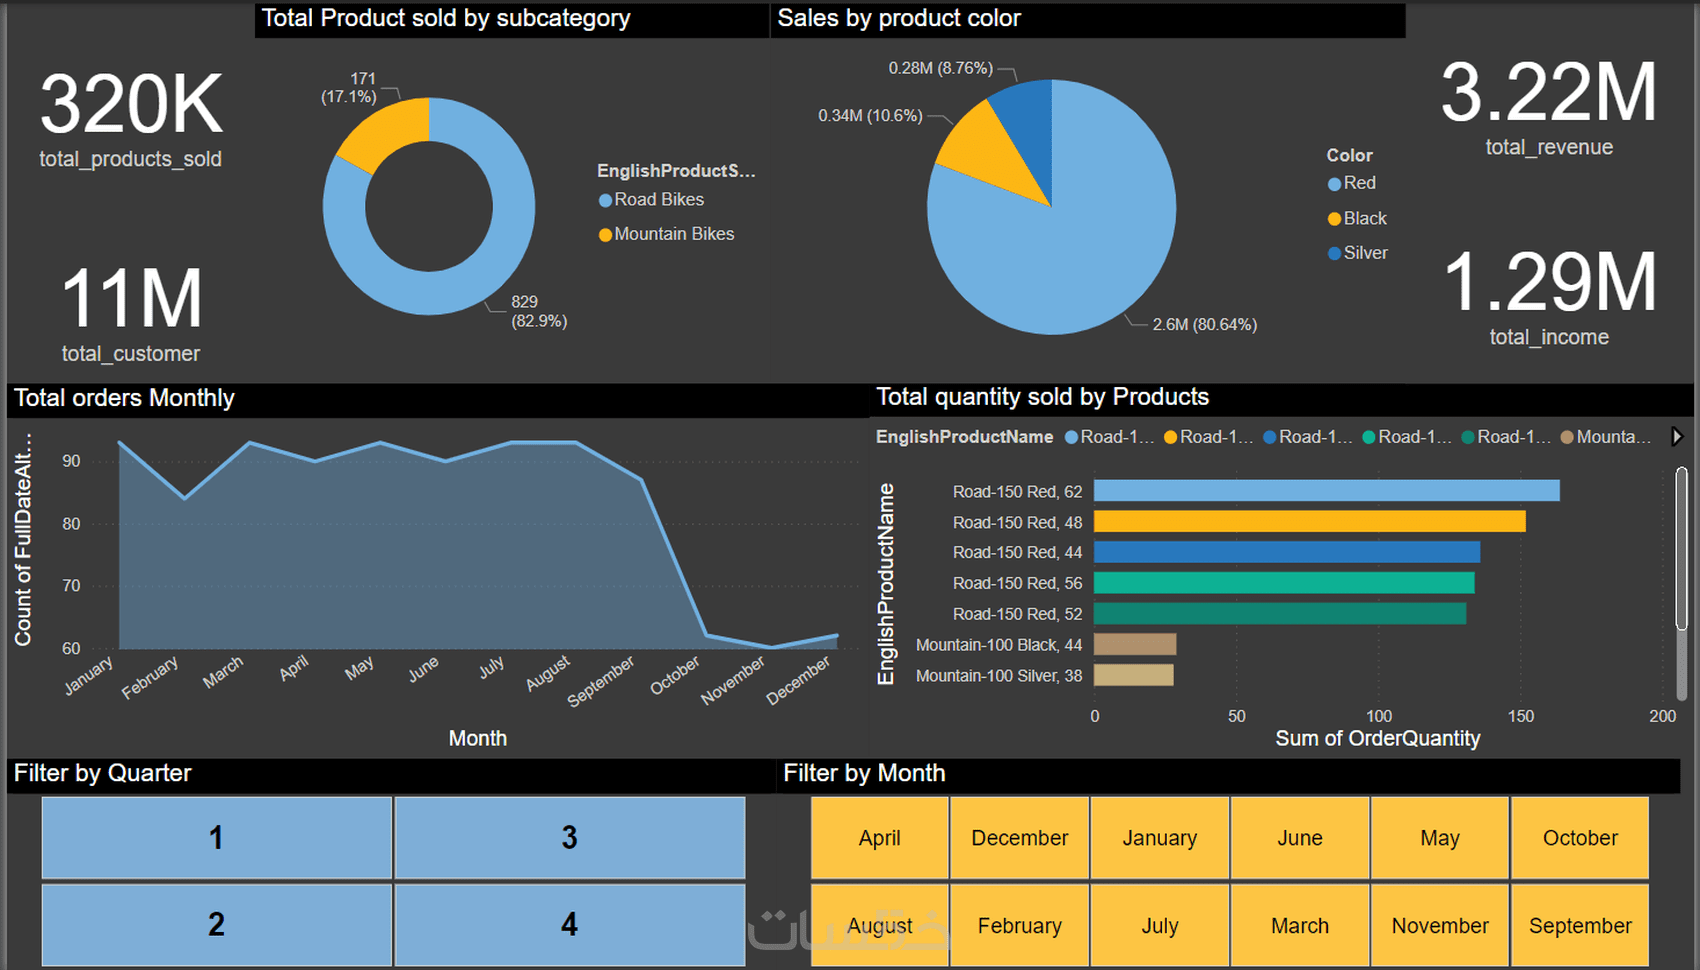Select the Red color legend dot
This screenshot has width=1700, height=970.
(x=1334, y=184)
